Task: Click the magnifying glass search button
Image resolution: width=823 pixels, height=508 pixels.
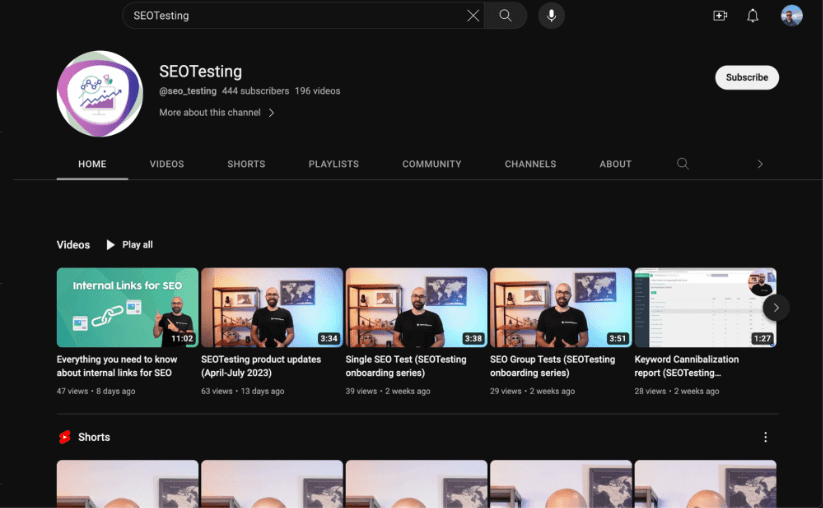Action: tap(505, 16)
